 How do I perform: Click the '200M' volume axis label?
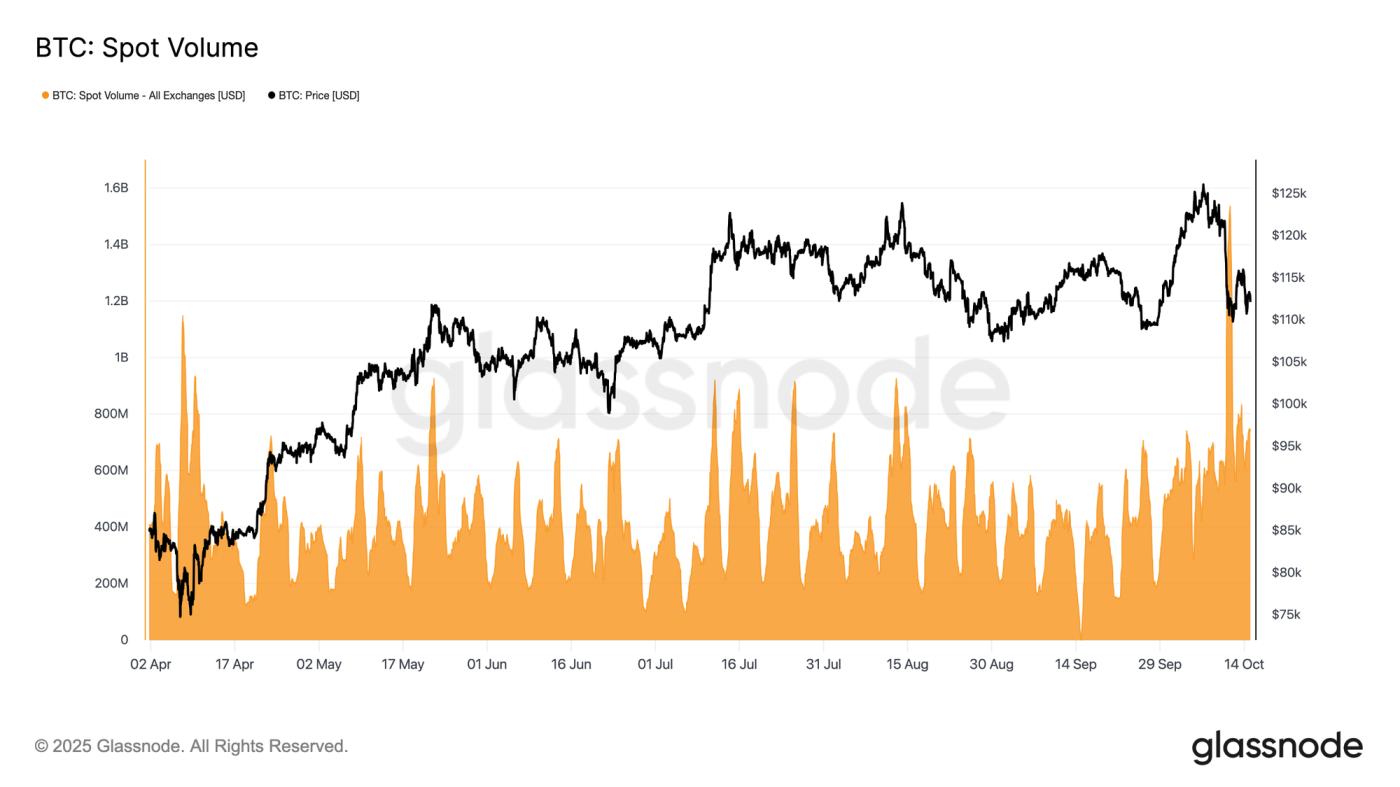[110, 583]
